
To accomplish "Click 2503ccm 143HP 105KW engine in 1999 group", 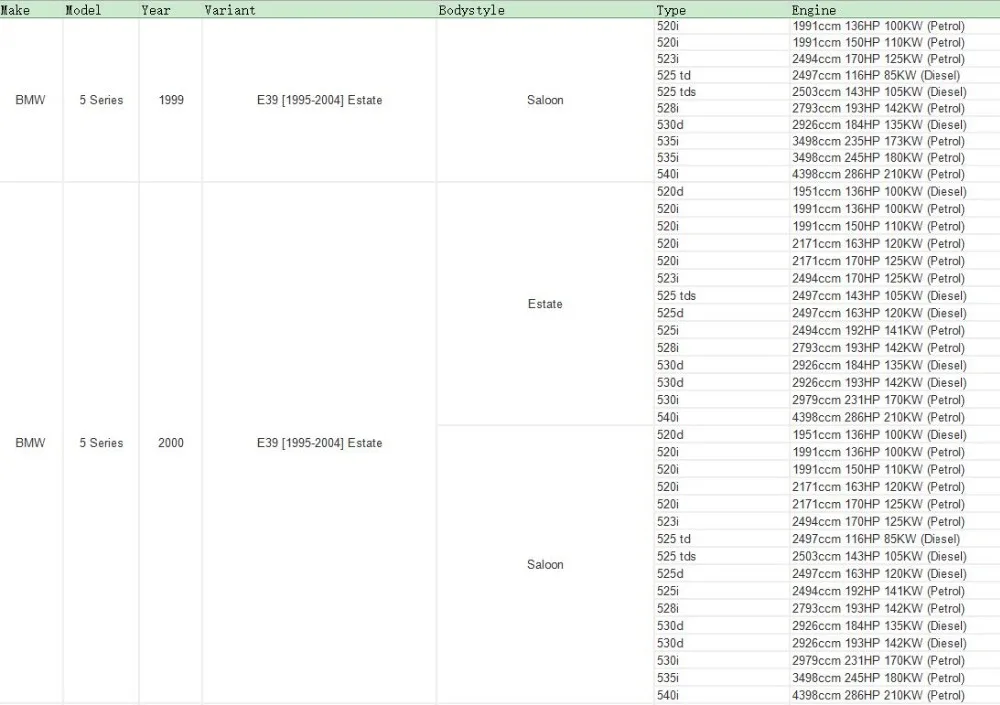I will pyautogui.click(x=879, y=92).
